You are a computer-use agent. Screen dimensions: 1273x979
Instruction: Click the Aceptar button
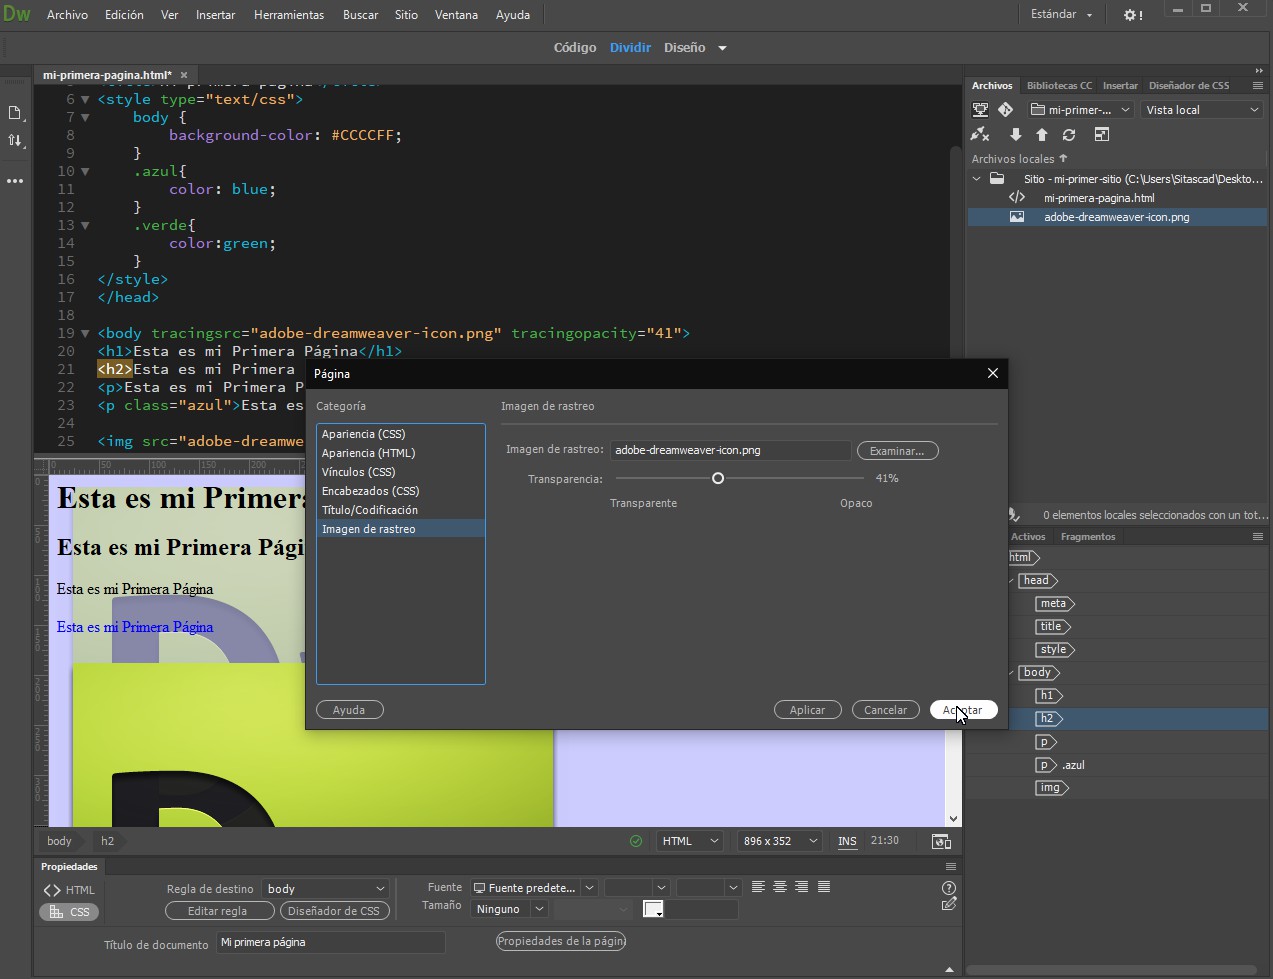(963, 710)
